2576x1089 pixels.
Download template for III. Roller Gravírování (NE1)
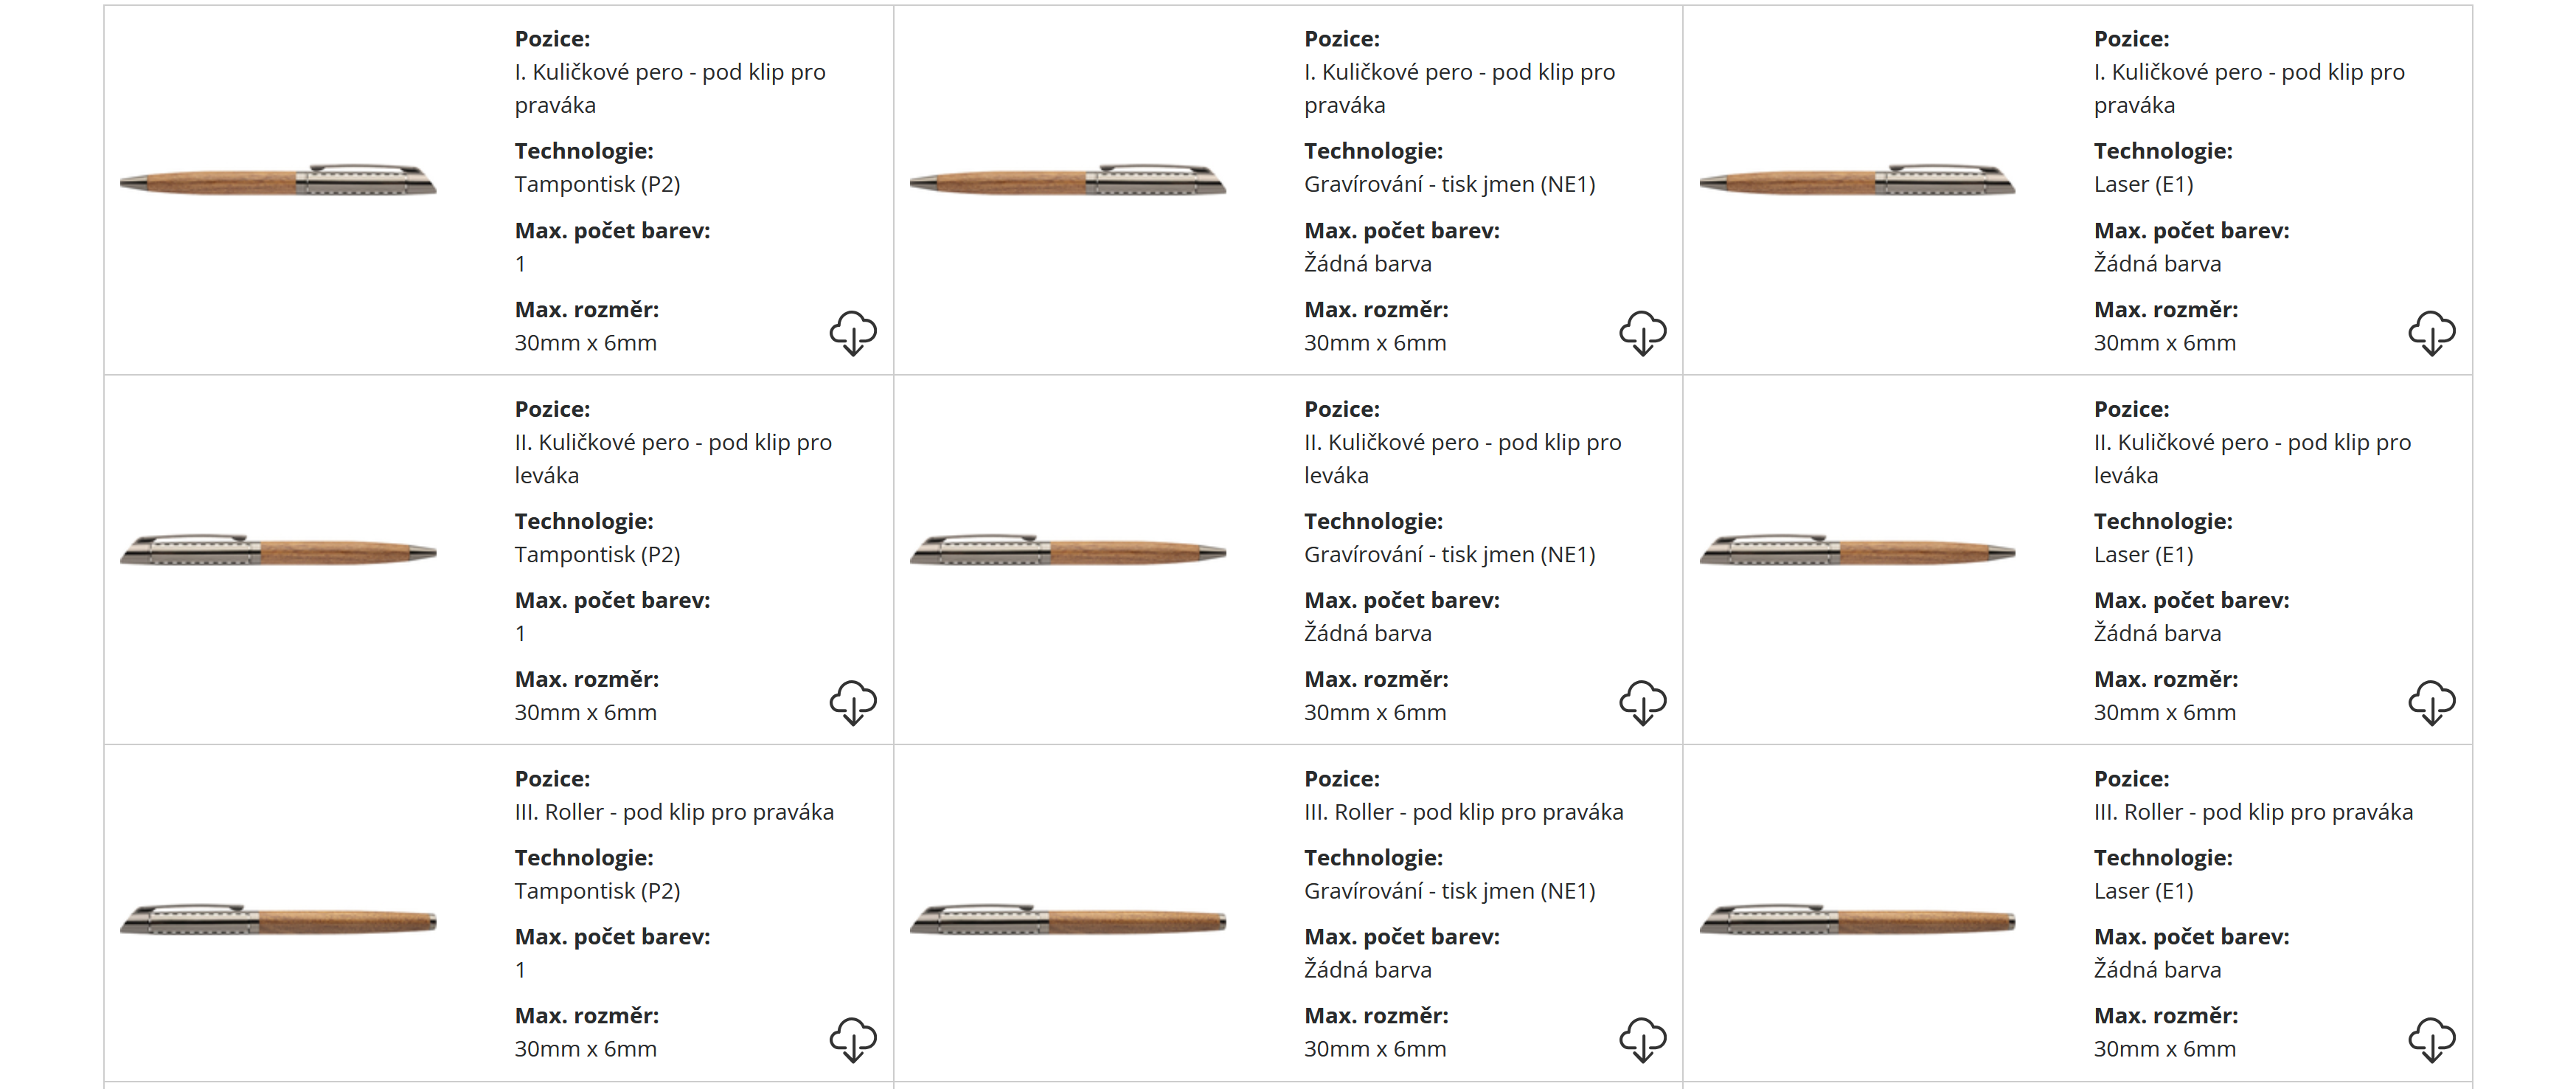coord(1642,1039)
